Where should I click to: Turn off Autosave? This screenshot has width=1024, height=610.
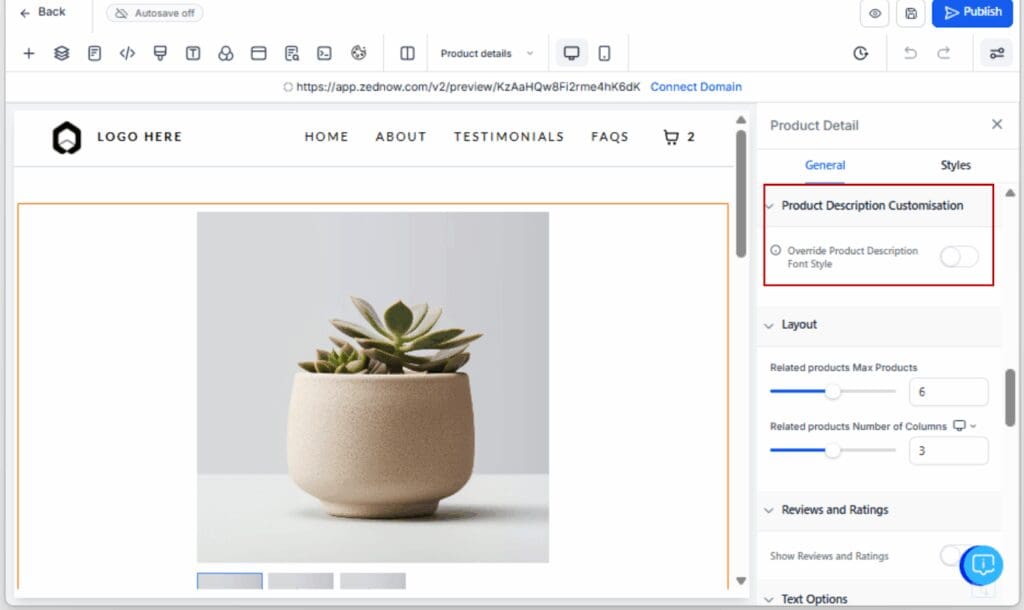[154, 14]
